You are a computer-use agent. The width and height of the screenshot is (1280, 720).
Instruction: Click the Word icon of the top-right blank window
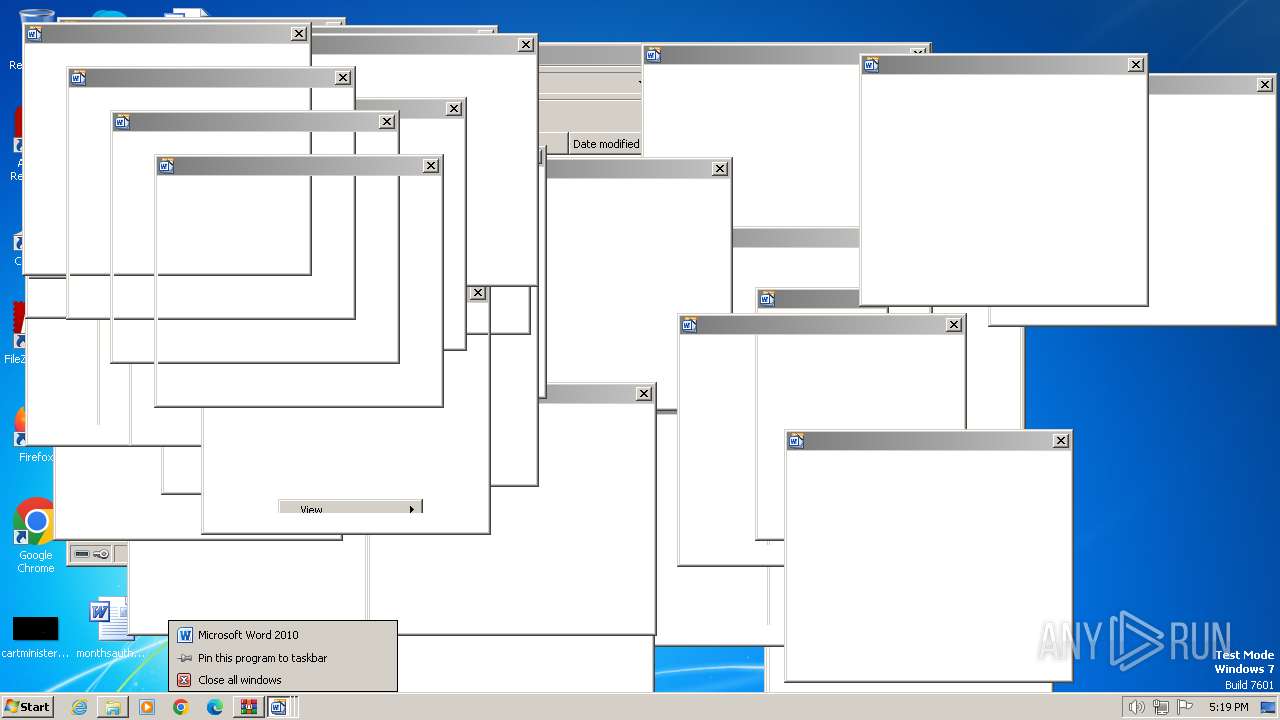pyautogui.click(x=871, y=65)
